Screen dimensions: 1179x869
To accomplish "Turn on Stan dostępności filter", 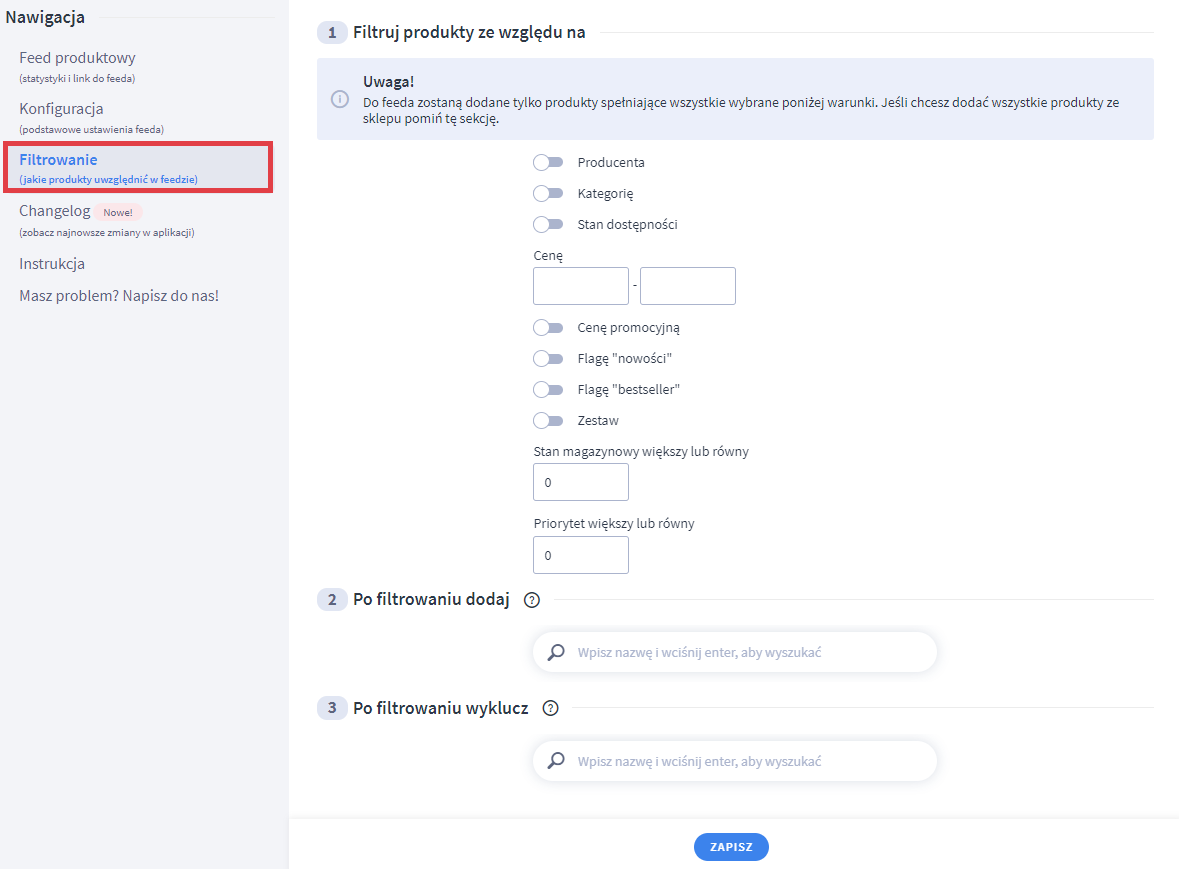I will tap(548, 224).
